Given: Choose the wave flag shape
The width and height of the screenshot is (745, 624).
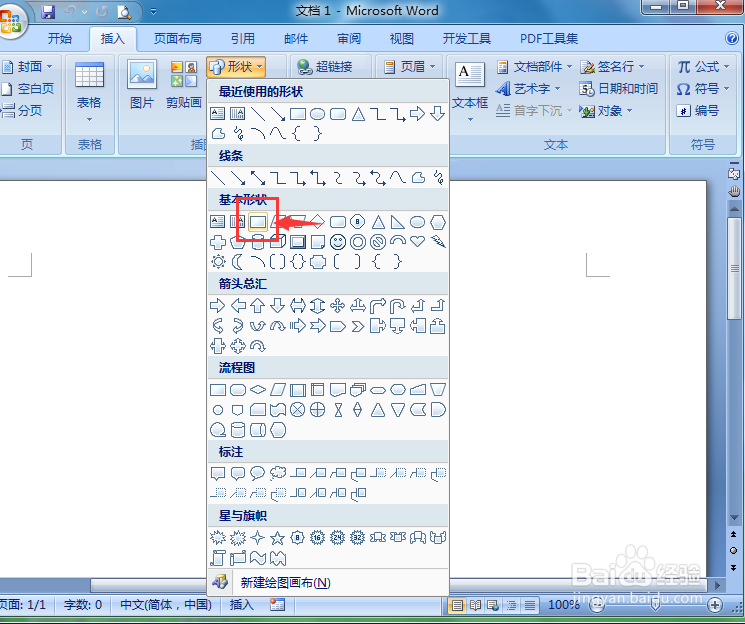Looking at the screenshot, I should click(x=258, y=557).
